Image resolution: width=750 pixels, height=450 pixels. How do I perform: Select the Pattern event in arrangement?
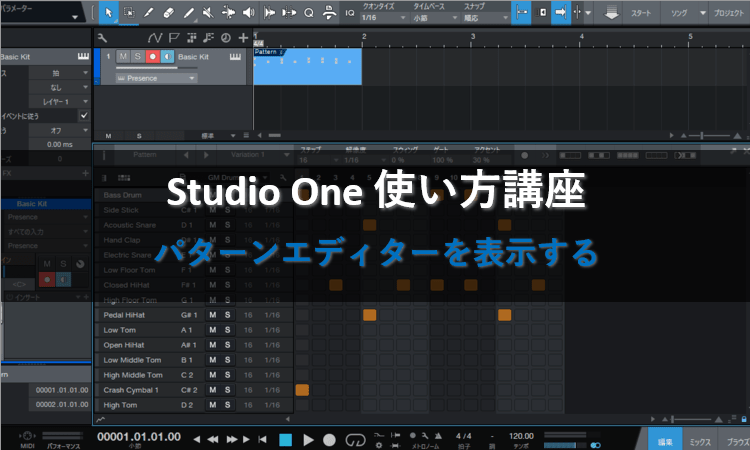click(x=308, y=66)
